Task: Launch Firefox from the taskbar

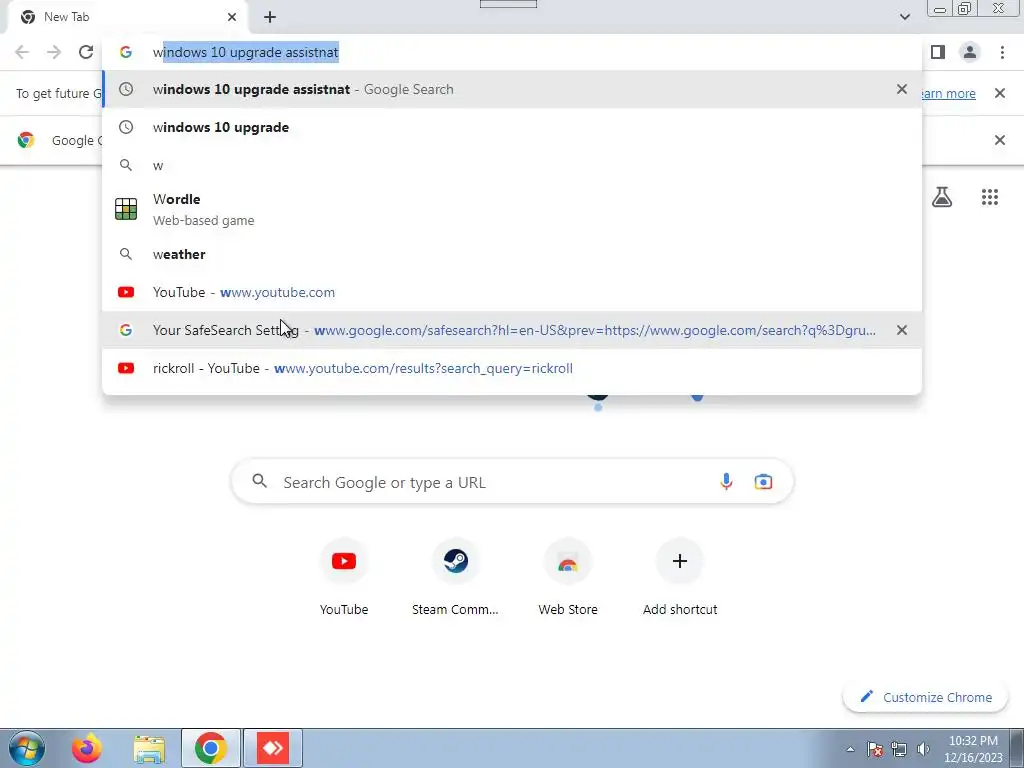Action: pyautogui.click(x=87, y=748)
